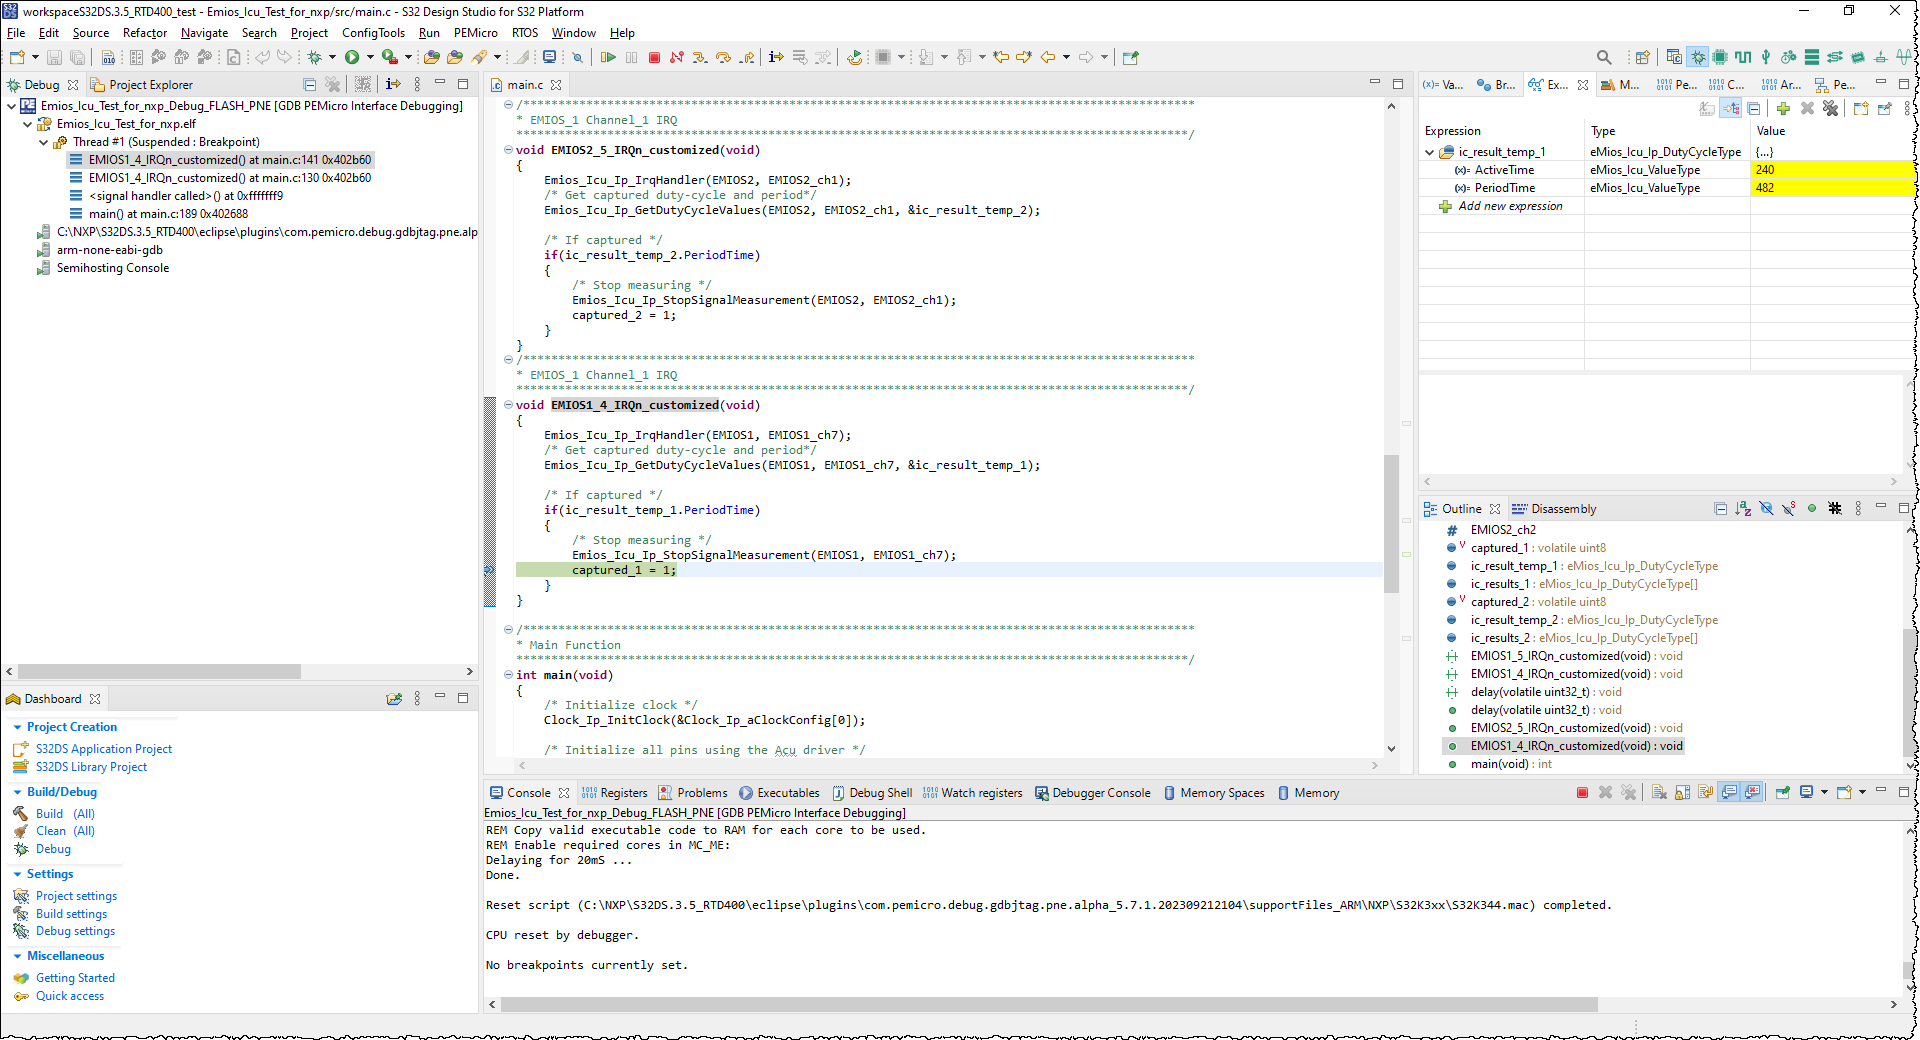
Task: Click the Resume debug button
Action: pyautogui.click(x=608, y=57)
